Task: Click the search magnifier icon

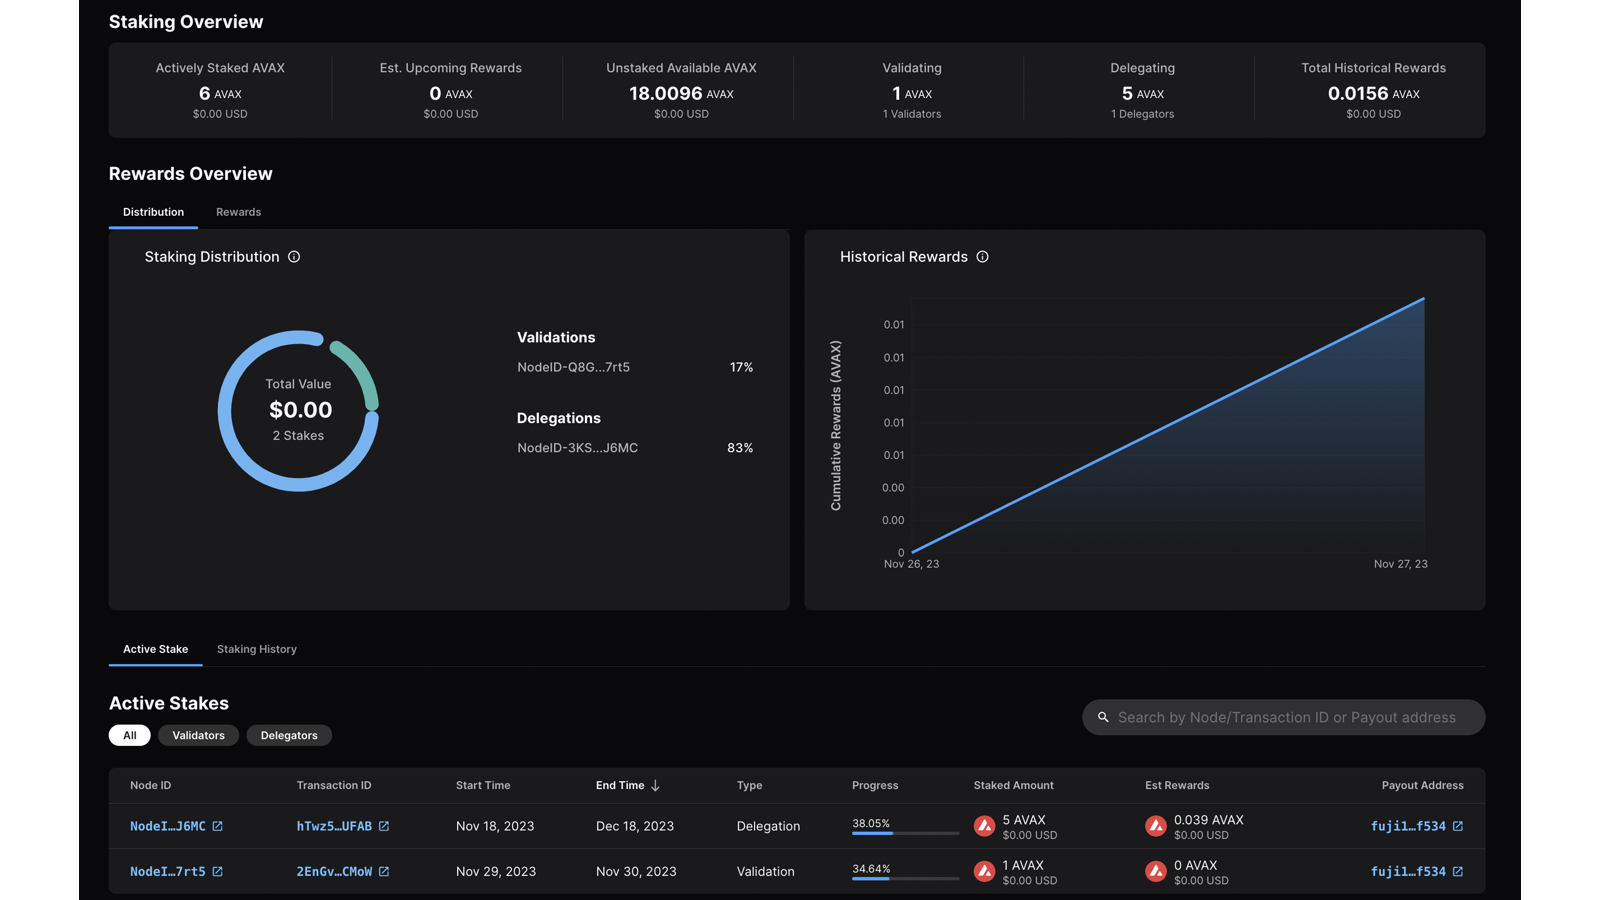Action: [x=1103, y=717]
